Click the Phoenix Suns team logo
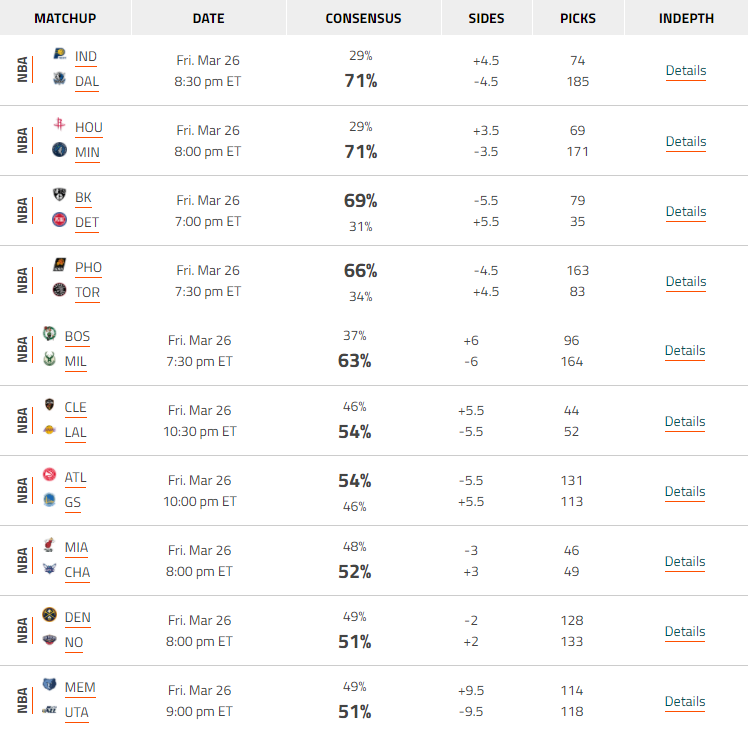The height and width of the screenshot is (746, 748). click(60, 265)
